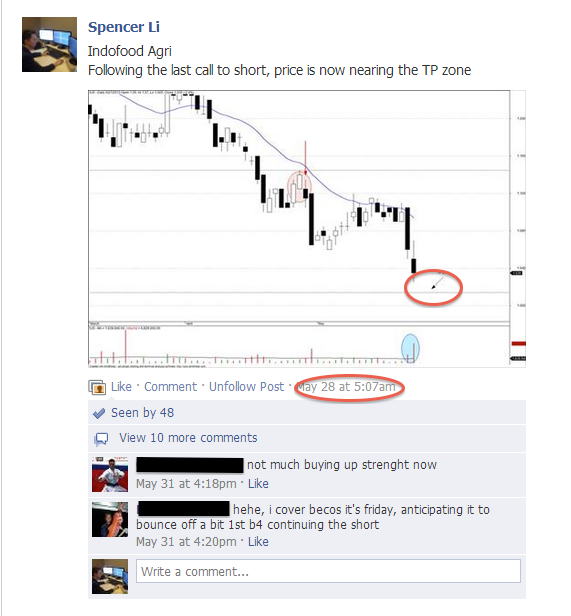Click Seen by 48

(142, 412)
